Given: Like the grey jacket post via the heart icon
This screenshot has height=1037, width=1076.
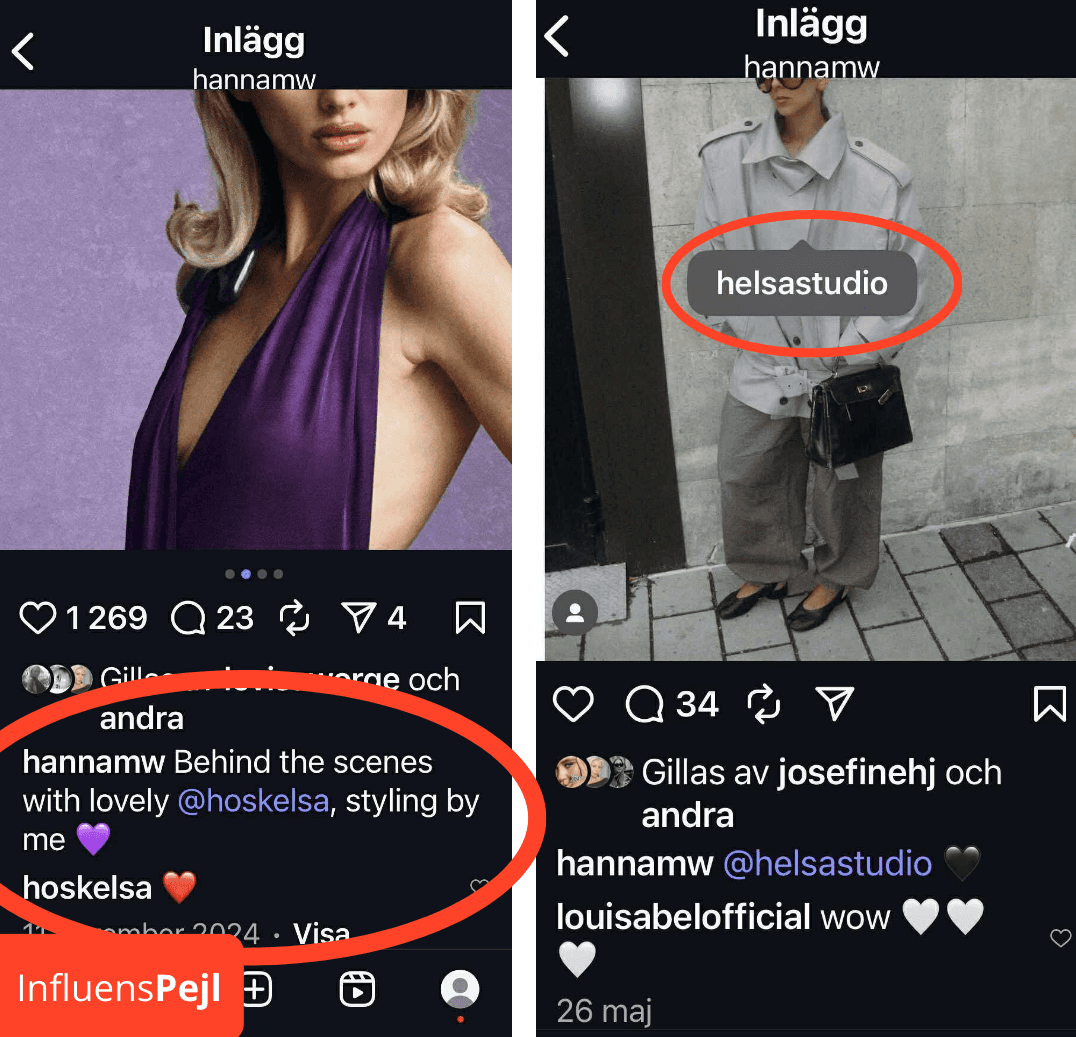Looking at the screenshot, I should [573, 703].
